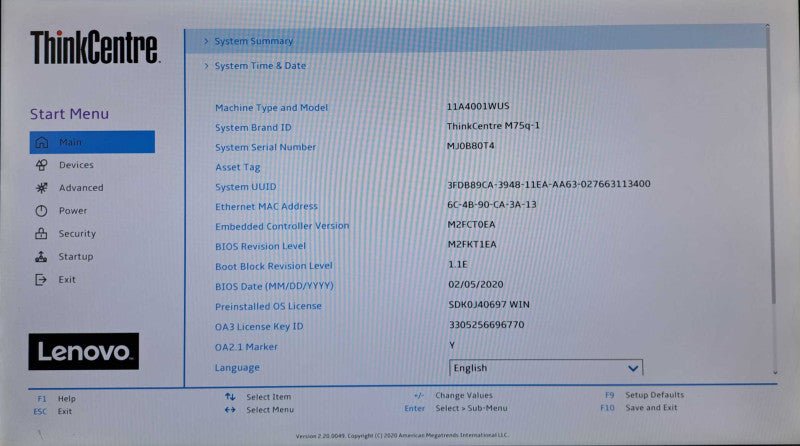800x446 pixels.
Task: Click the +/- Change Values hint
Action: [453, 395]
